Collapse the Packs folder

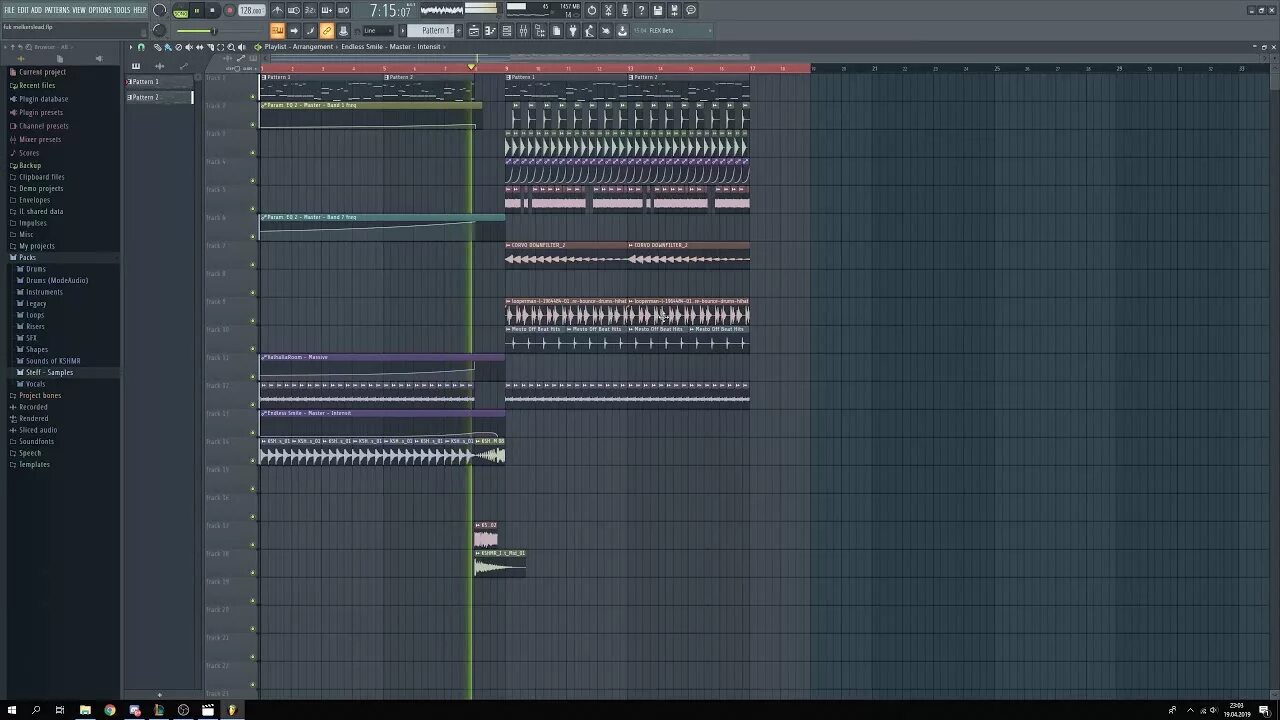tap(27, 257)
